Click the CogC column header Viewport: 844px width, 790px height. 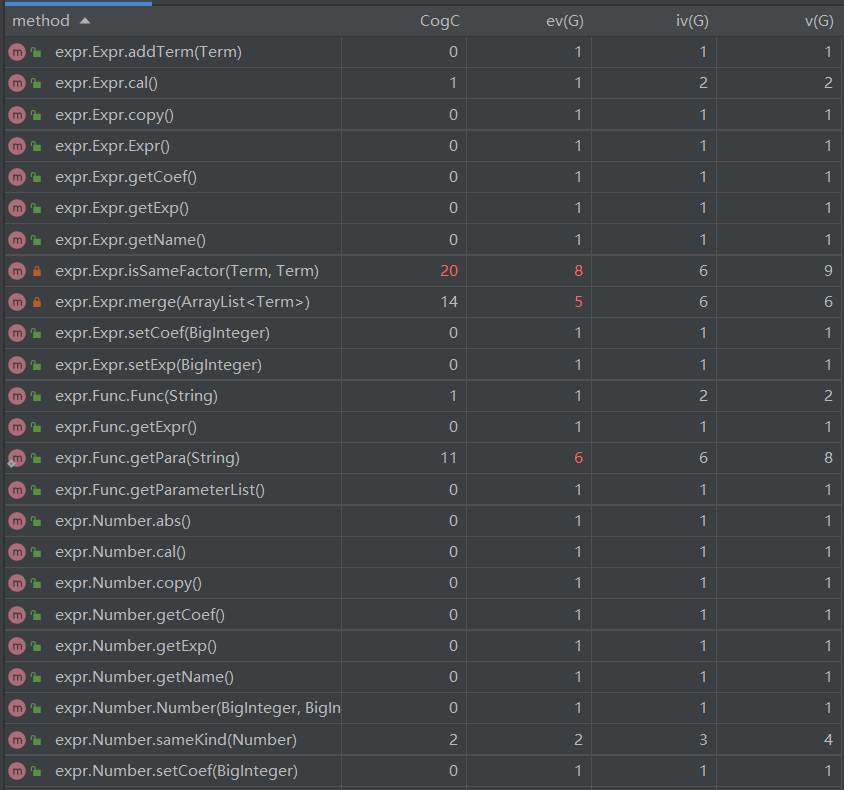pos(439,21)
